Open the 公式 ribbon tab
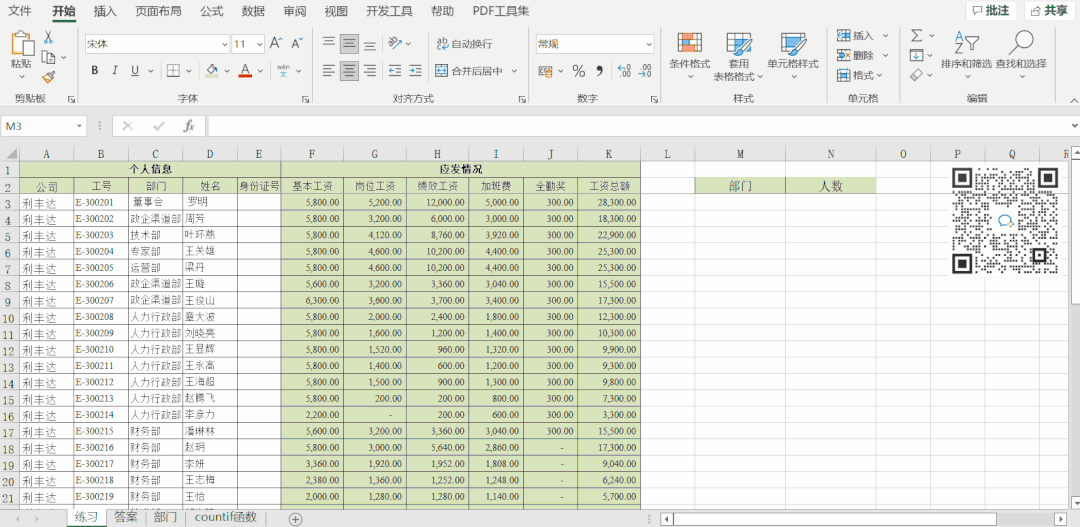This screenshot has height=527, width=1080. tap(211, 11)
